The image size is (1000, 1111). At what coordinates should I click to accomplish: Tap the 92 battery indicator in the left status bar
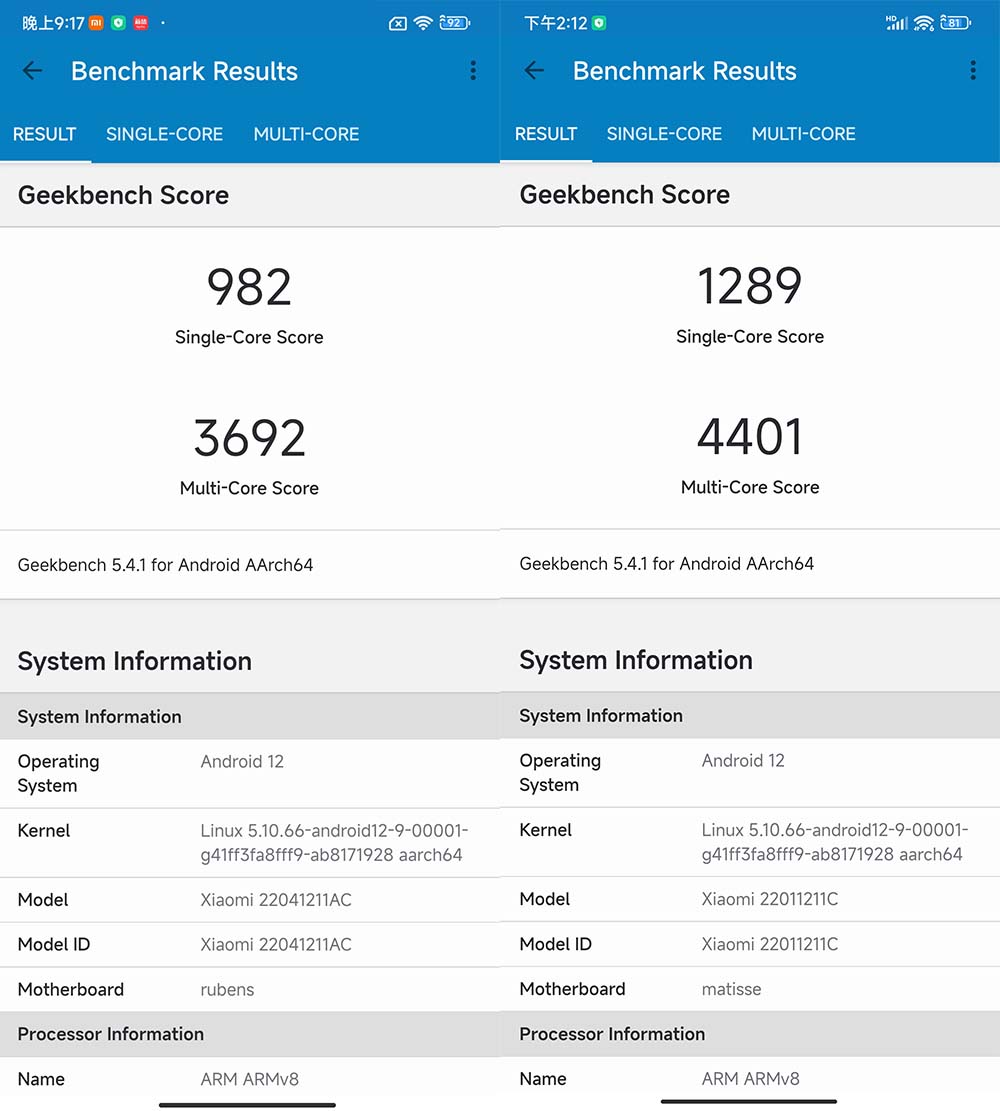(x=454, y=23)
